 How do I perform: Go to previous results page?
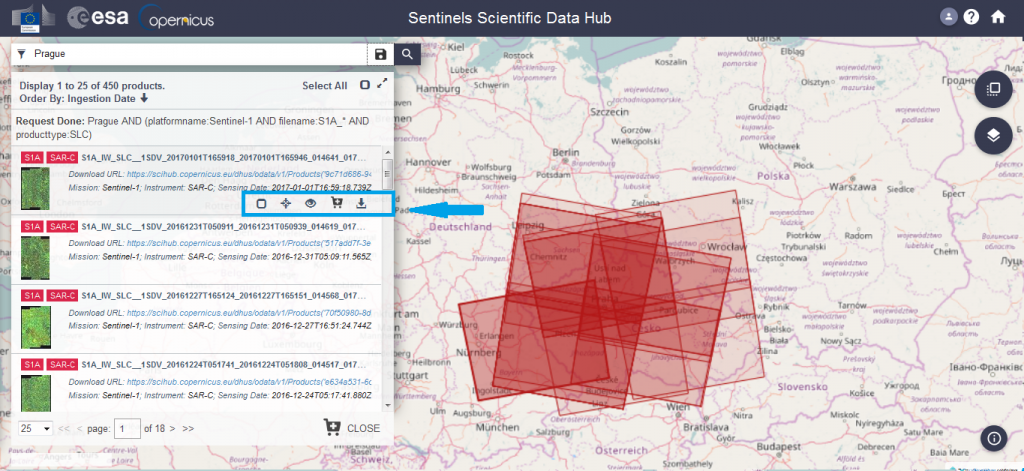[x=80, y=429]
